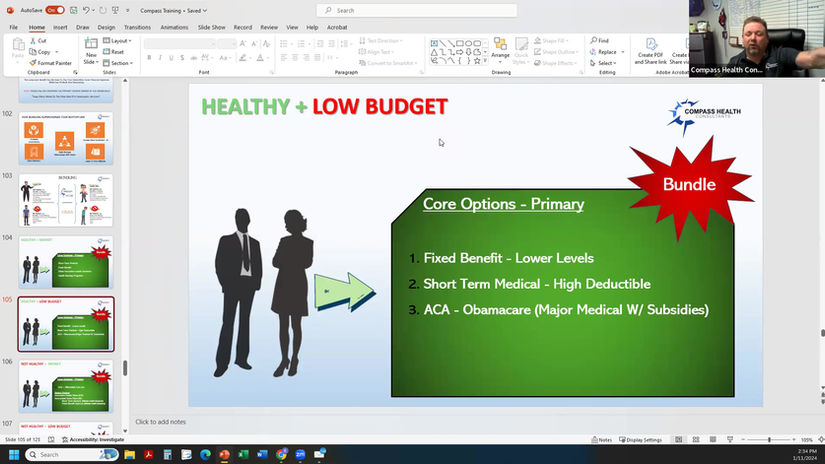The height and width of the screenshot is (464, 825).
Task: Expand the shapes gallery More arrow
Action: 485,62
